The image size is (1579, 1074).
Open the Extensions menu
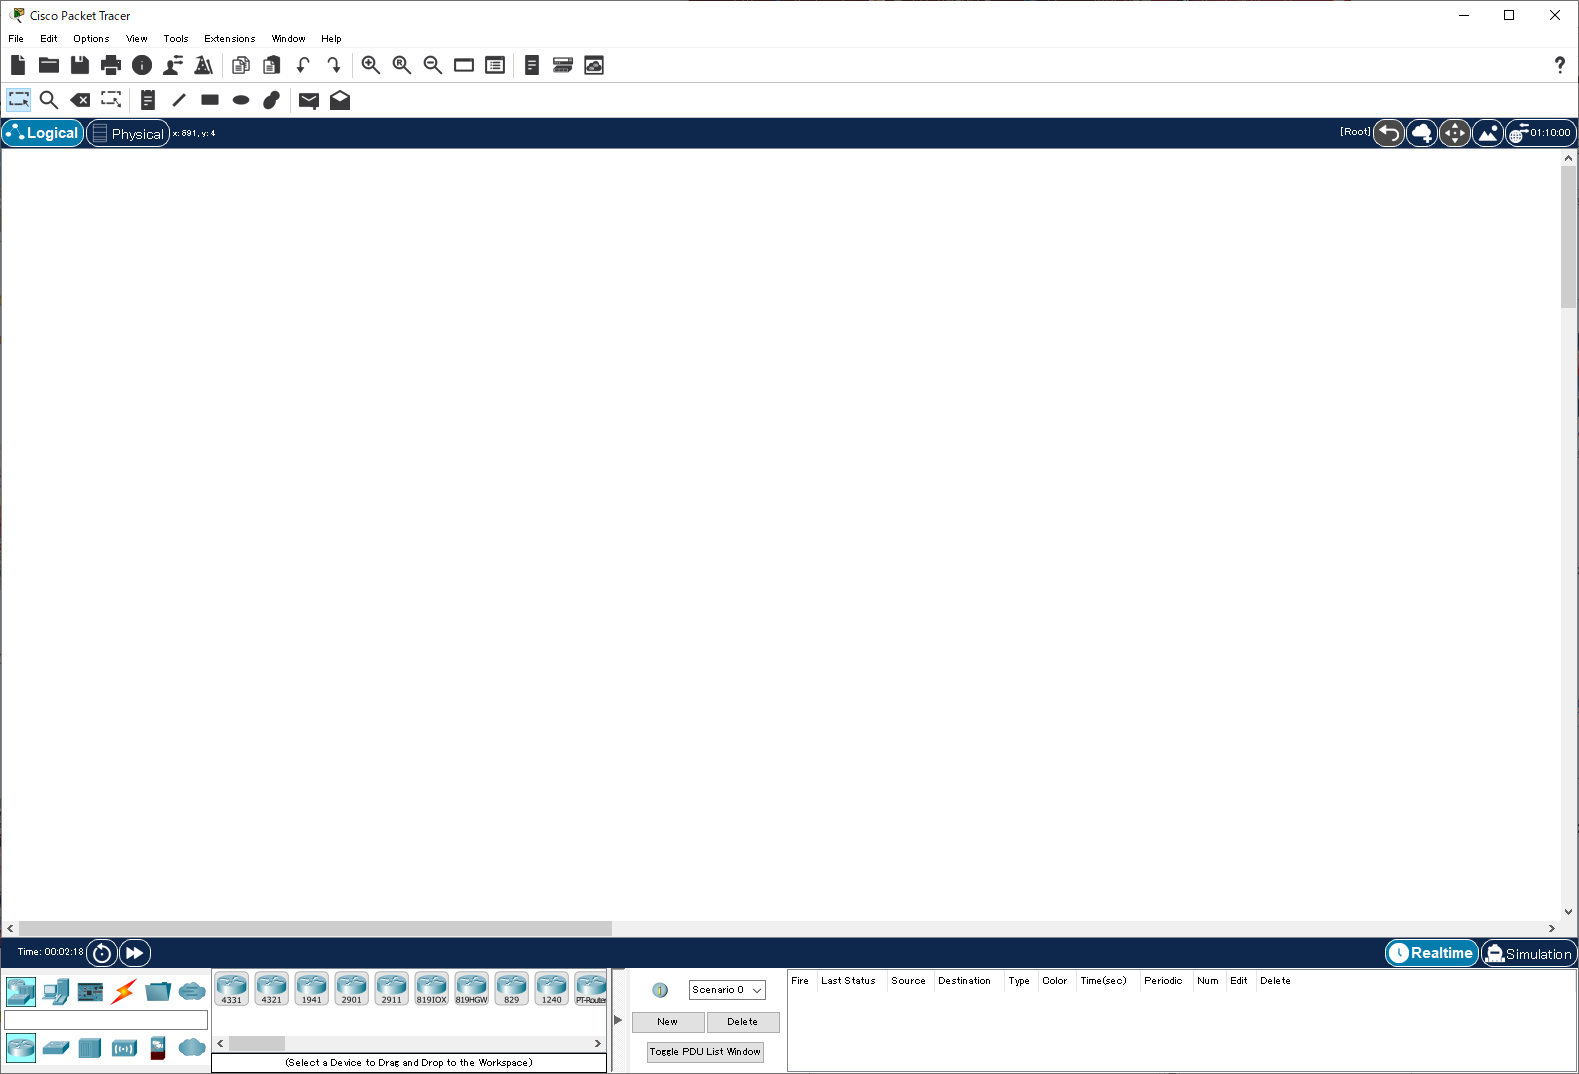(229, 39)
